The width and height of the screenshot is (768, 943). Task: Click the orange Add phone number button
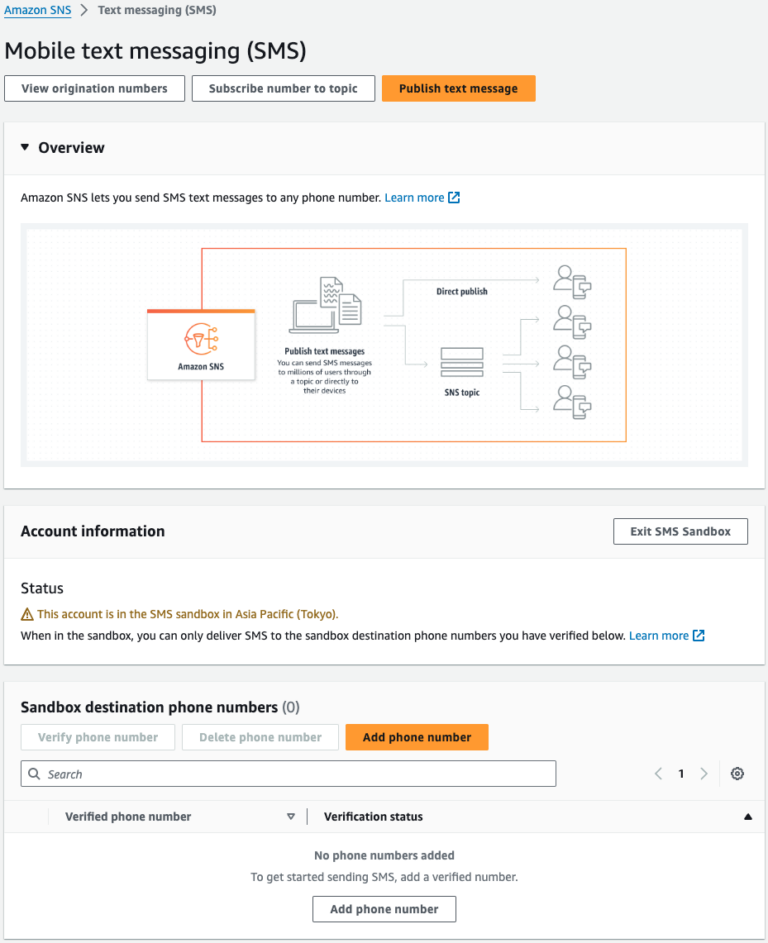pos(416,737)
